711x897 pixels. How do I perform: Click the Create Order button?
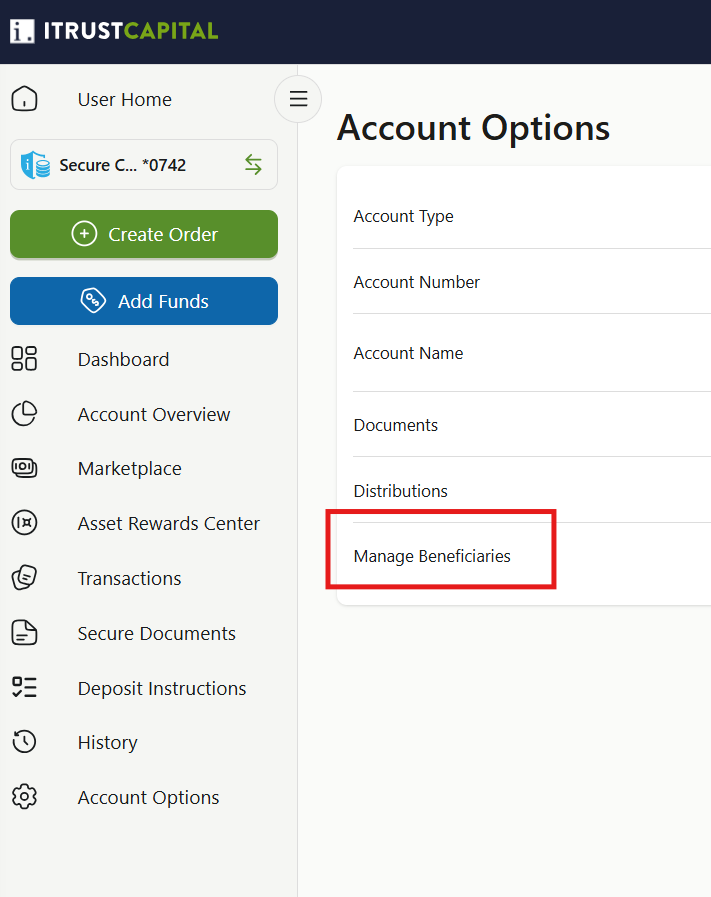[144, 235]
